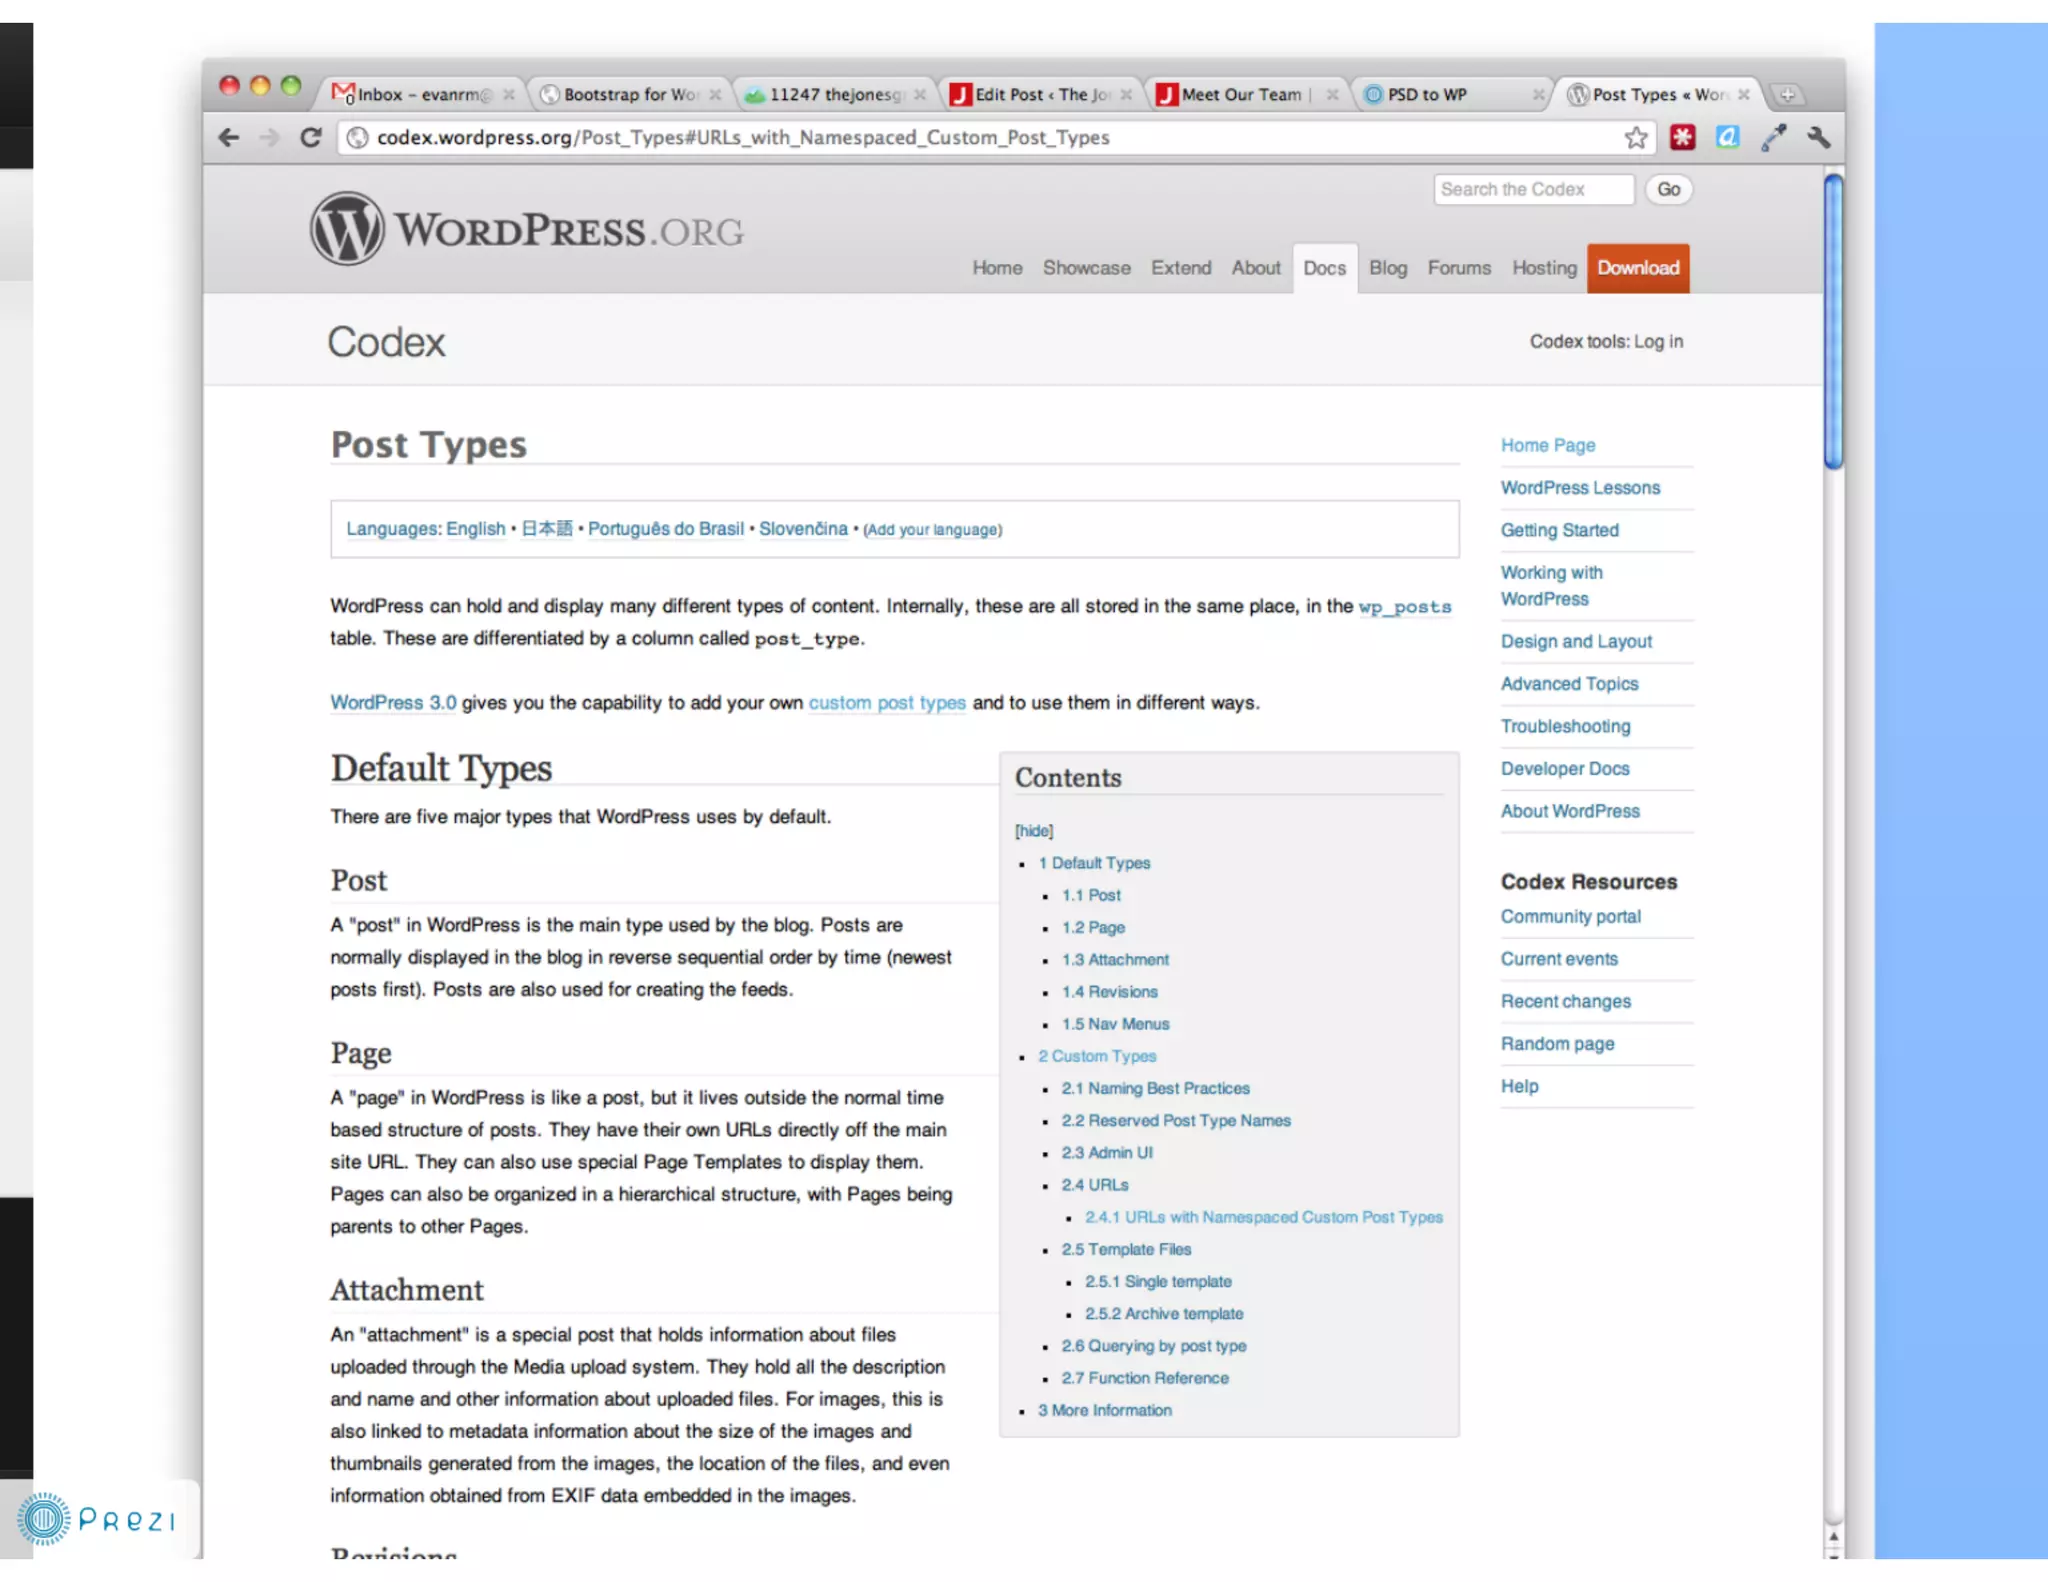
Task: Open the WordPress 3.0 link
Action: tap(393, 703)
